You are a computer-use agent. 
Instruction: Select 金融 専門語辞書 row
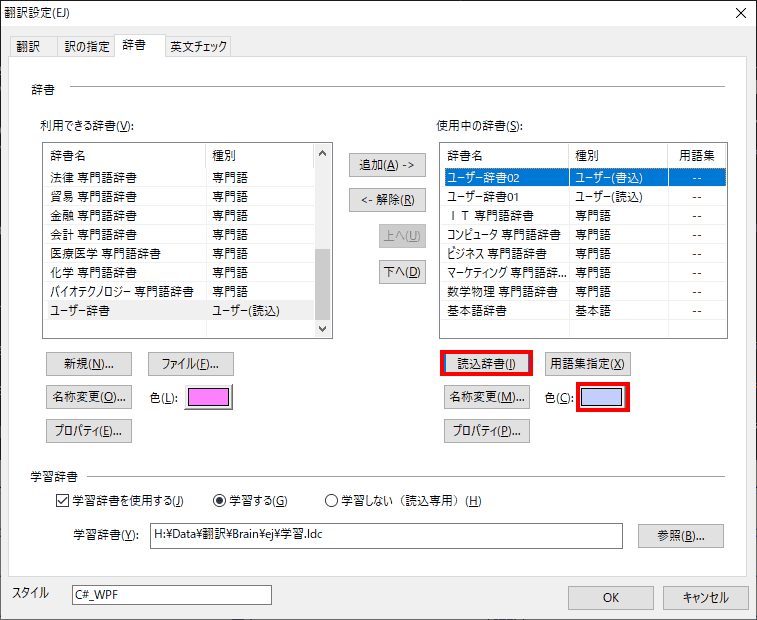179,215
